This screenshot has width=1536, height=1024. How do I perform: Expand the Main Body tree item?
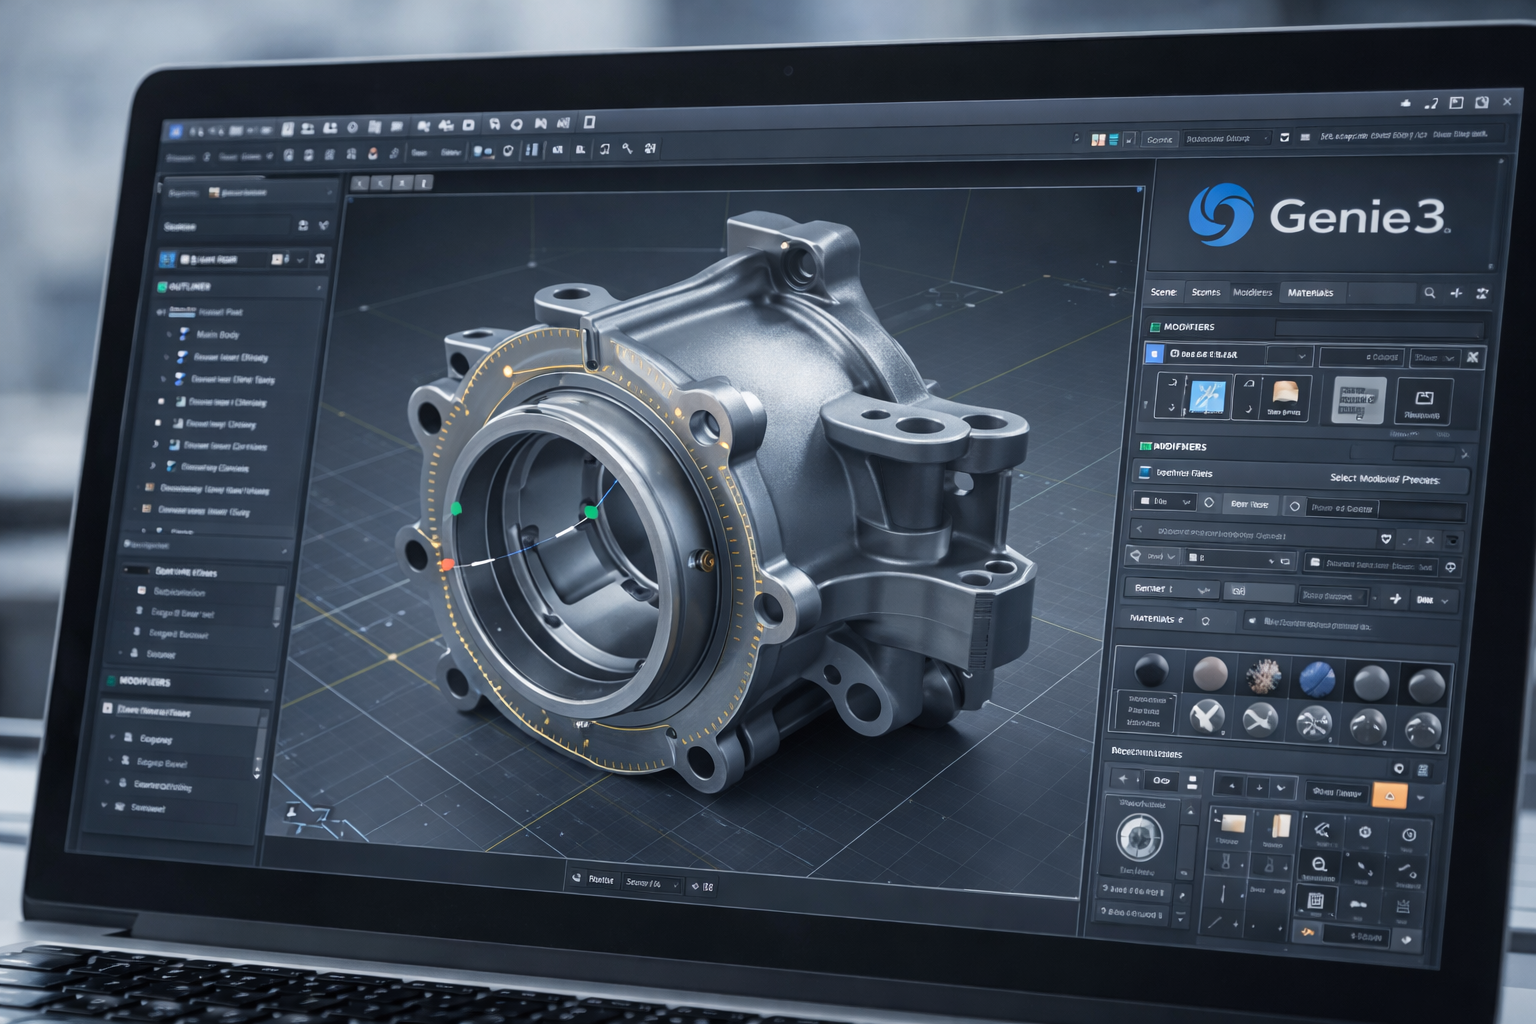point(168,334)
